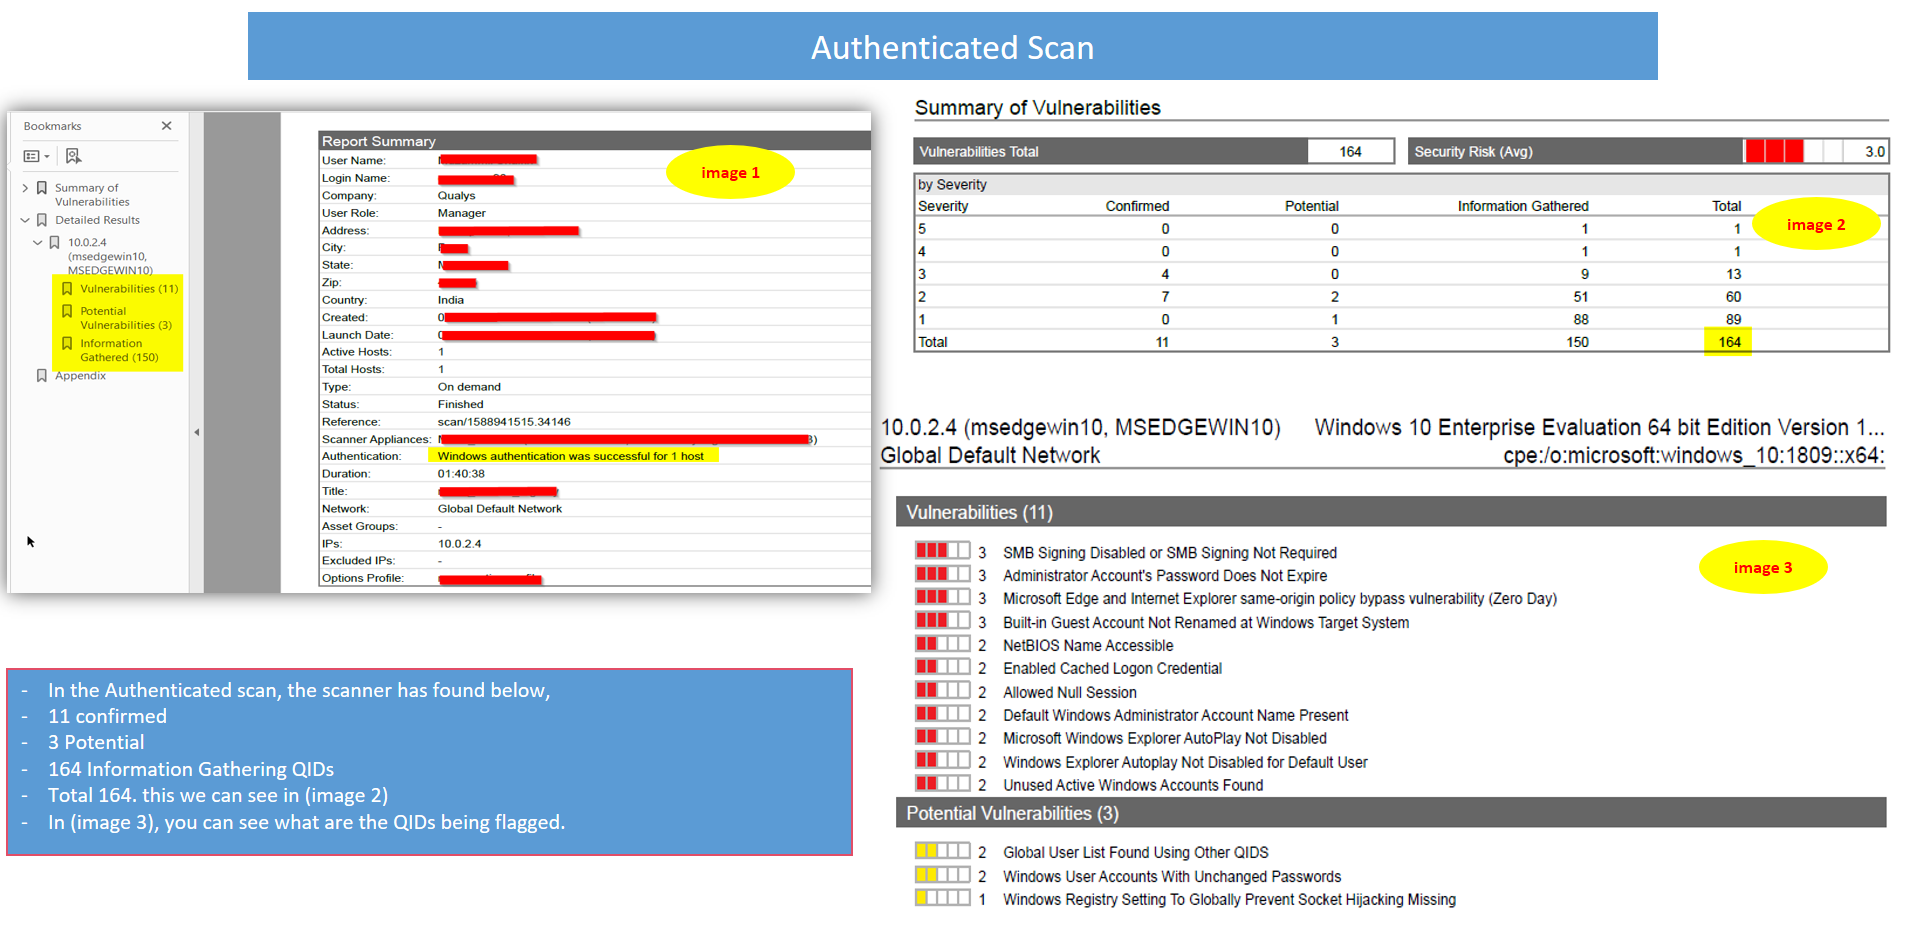This screenshot has height=952, width=1907.
Task: Click the Windows User Accounts With Unchanged Passwords entry
Action: (1172, 876)
